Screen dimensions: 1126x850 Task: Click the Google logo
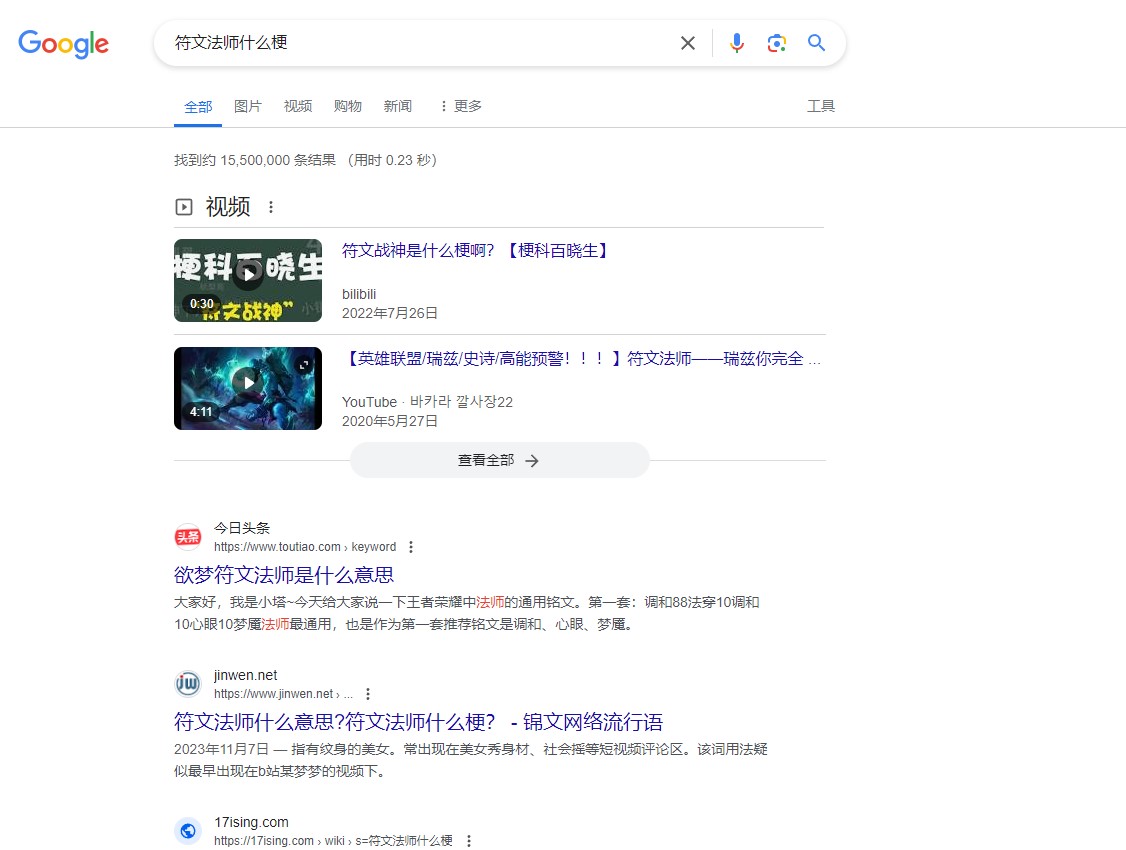pyautogui.click(x=63, y=43)
